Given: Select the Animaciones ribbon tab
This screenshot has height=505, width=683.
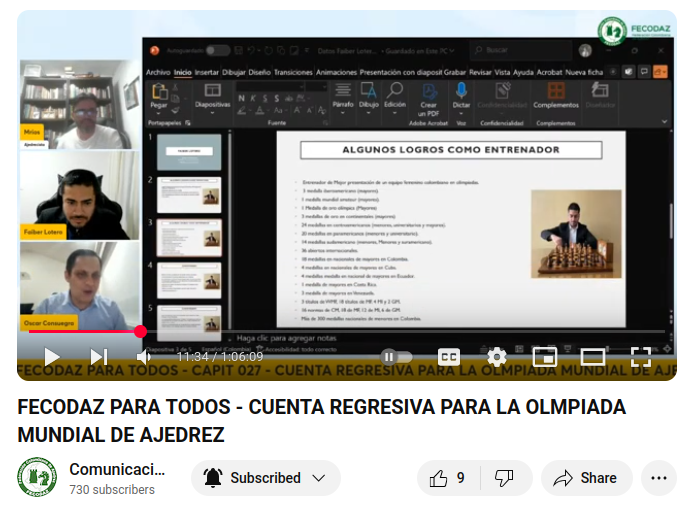Looking at the screenshot, I should click(336, 72).
